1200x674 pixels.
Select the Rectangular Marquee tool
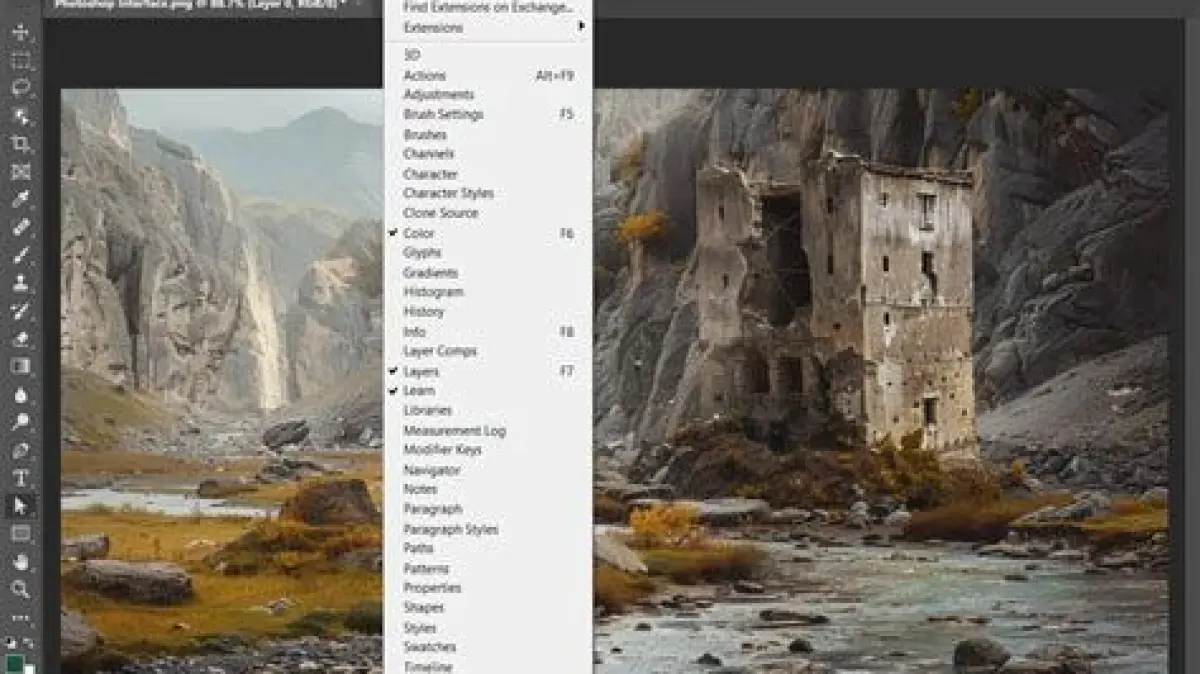pos(20,60)
